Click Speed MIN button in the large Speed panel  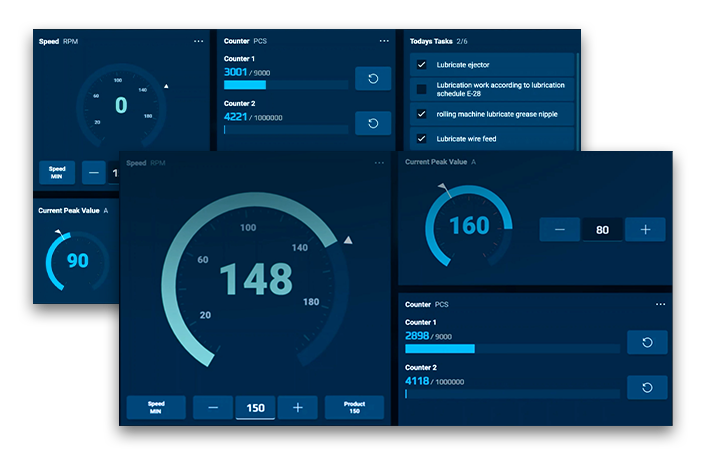[156, 407]
